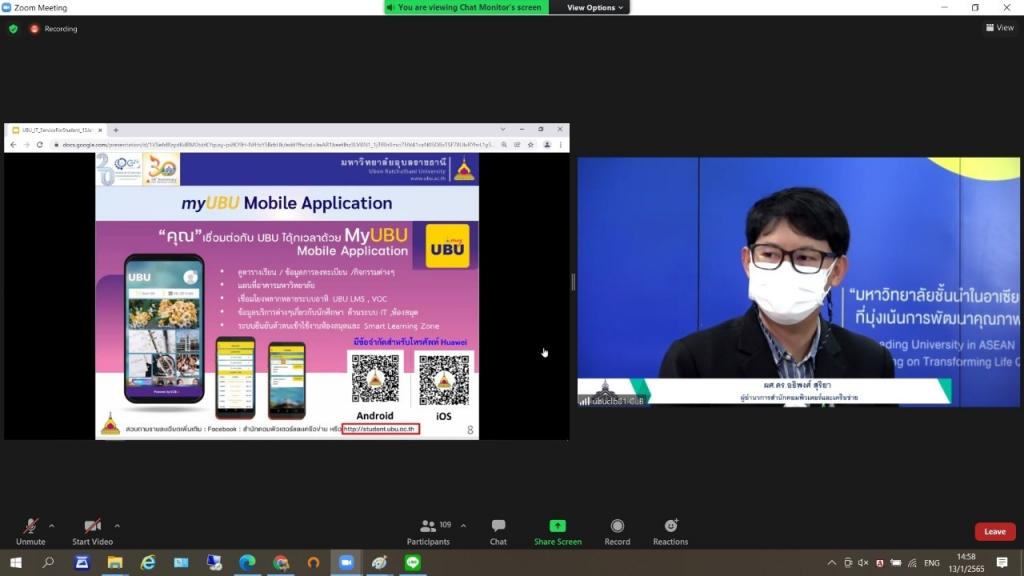Open Microsoft Edge from the taskbar
The width and height of the screenshot is (1024, 576).
247,562
